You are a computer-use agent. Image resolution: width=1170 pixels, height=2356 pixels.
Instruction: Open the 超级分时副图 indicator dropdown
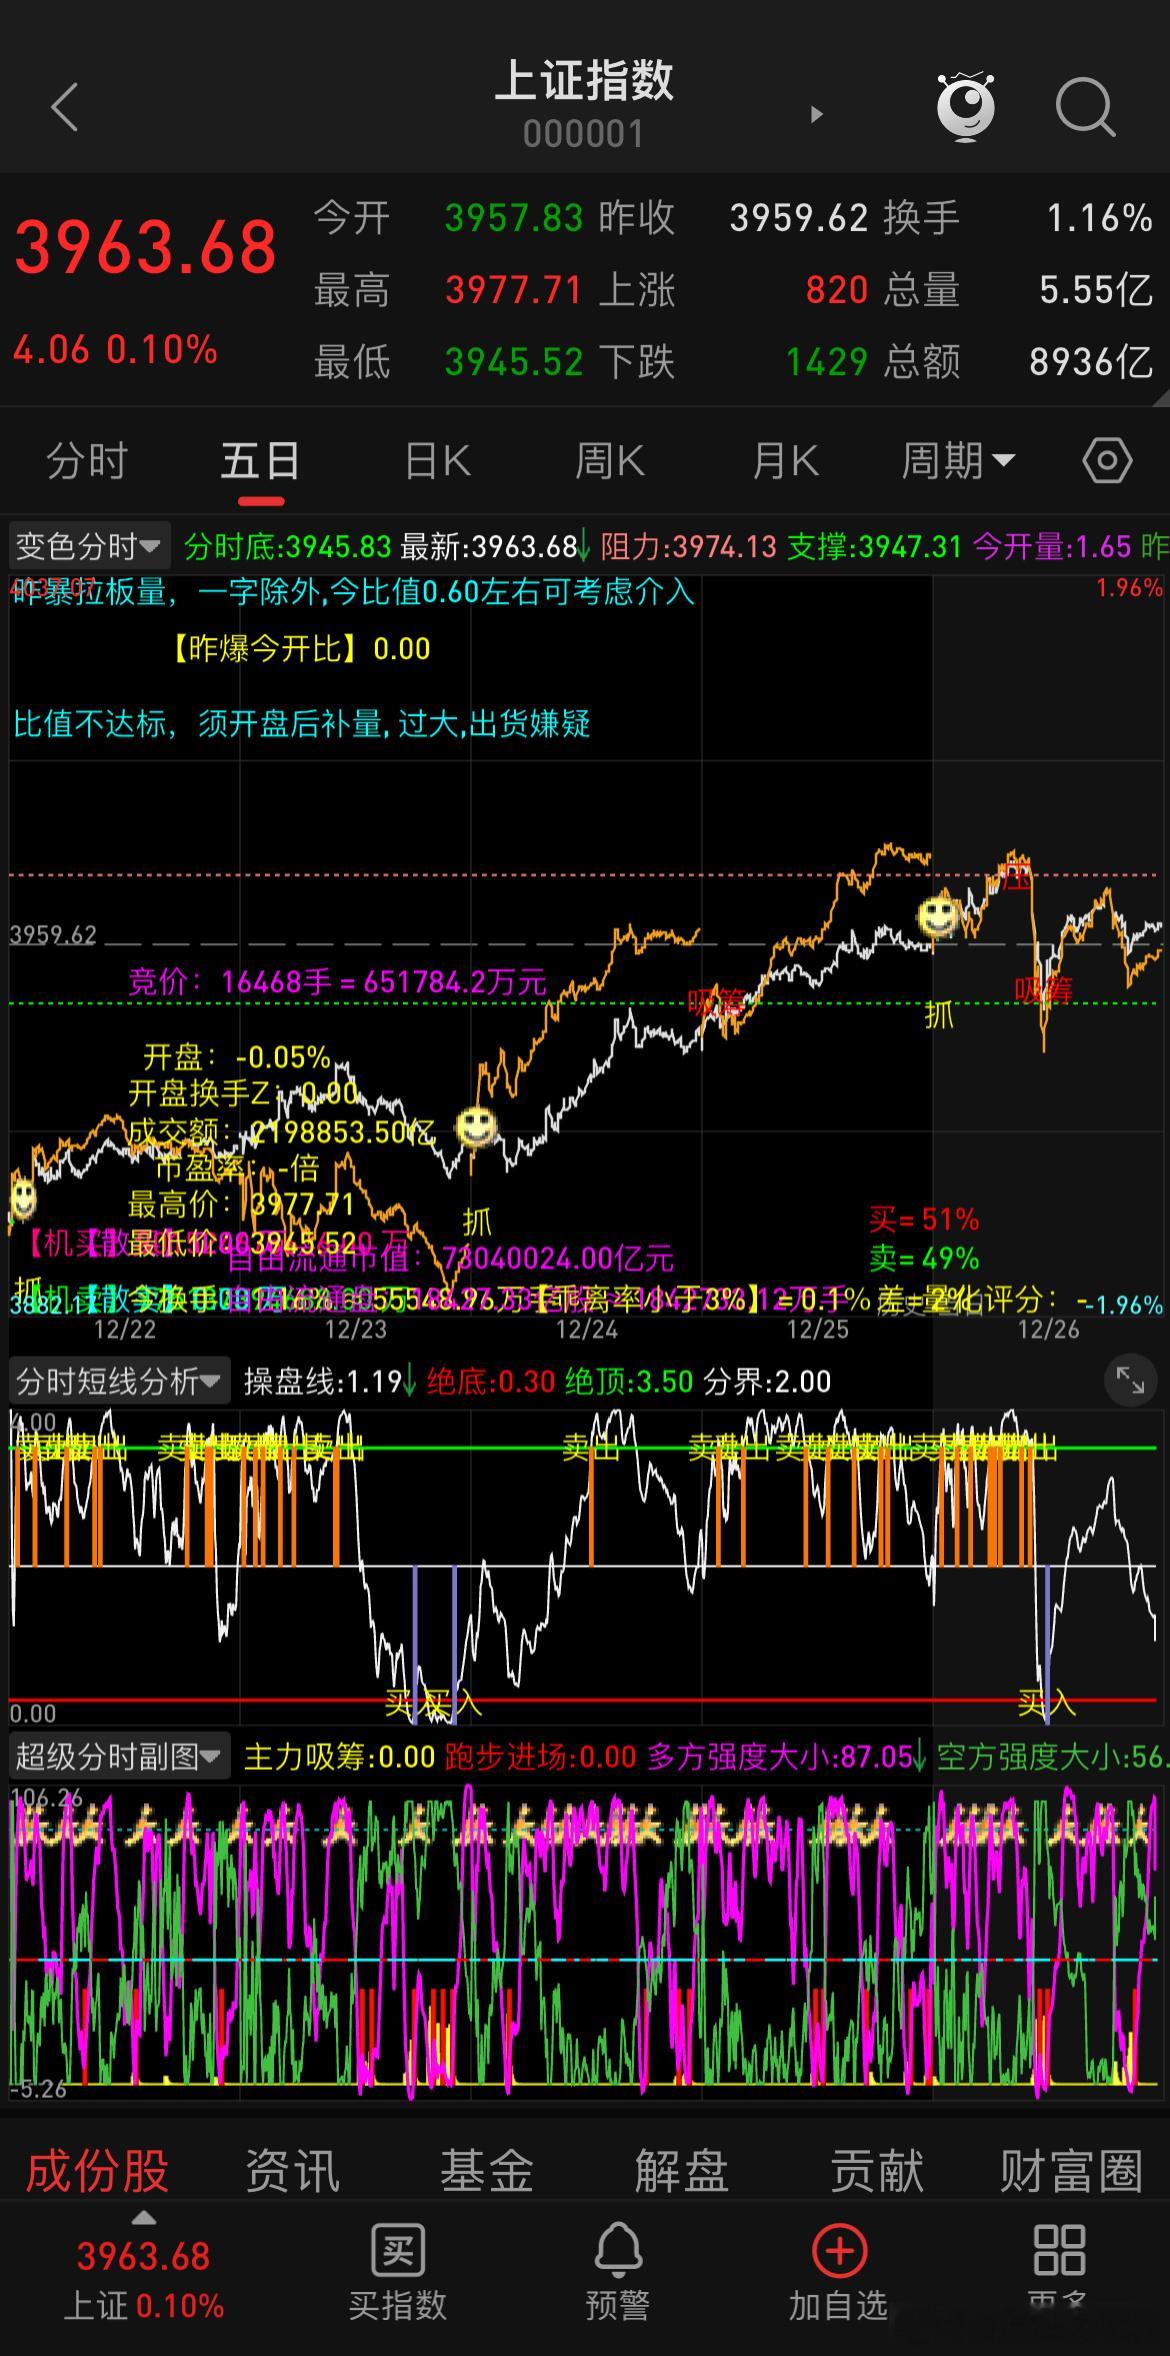click(118, 1757)
